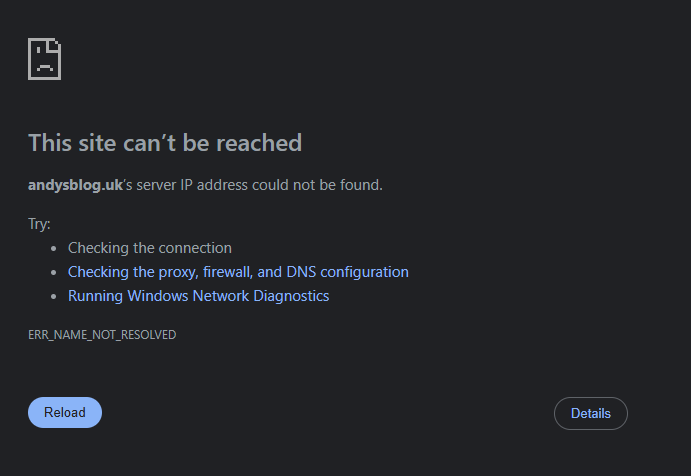Click the bullet before the proxy link
The image size is (691, 476).
pos(54,272)
